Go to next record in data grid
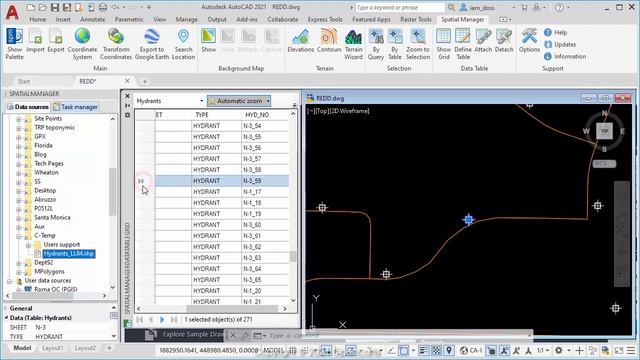640x360 pixels. click(x=162, y=320)
